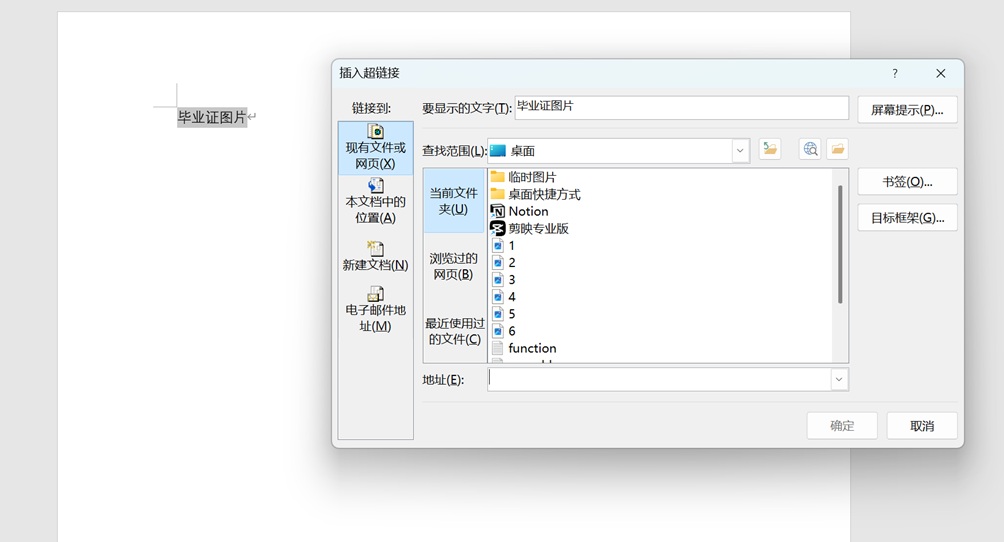
Task: Click the help question mark icon
Action: pyautogui.click(x=895, y=73)
